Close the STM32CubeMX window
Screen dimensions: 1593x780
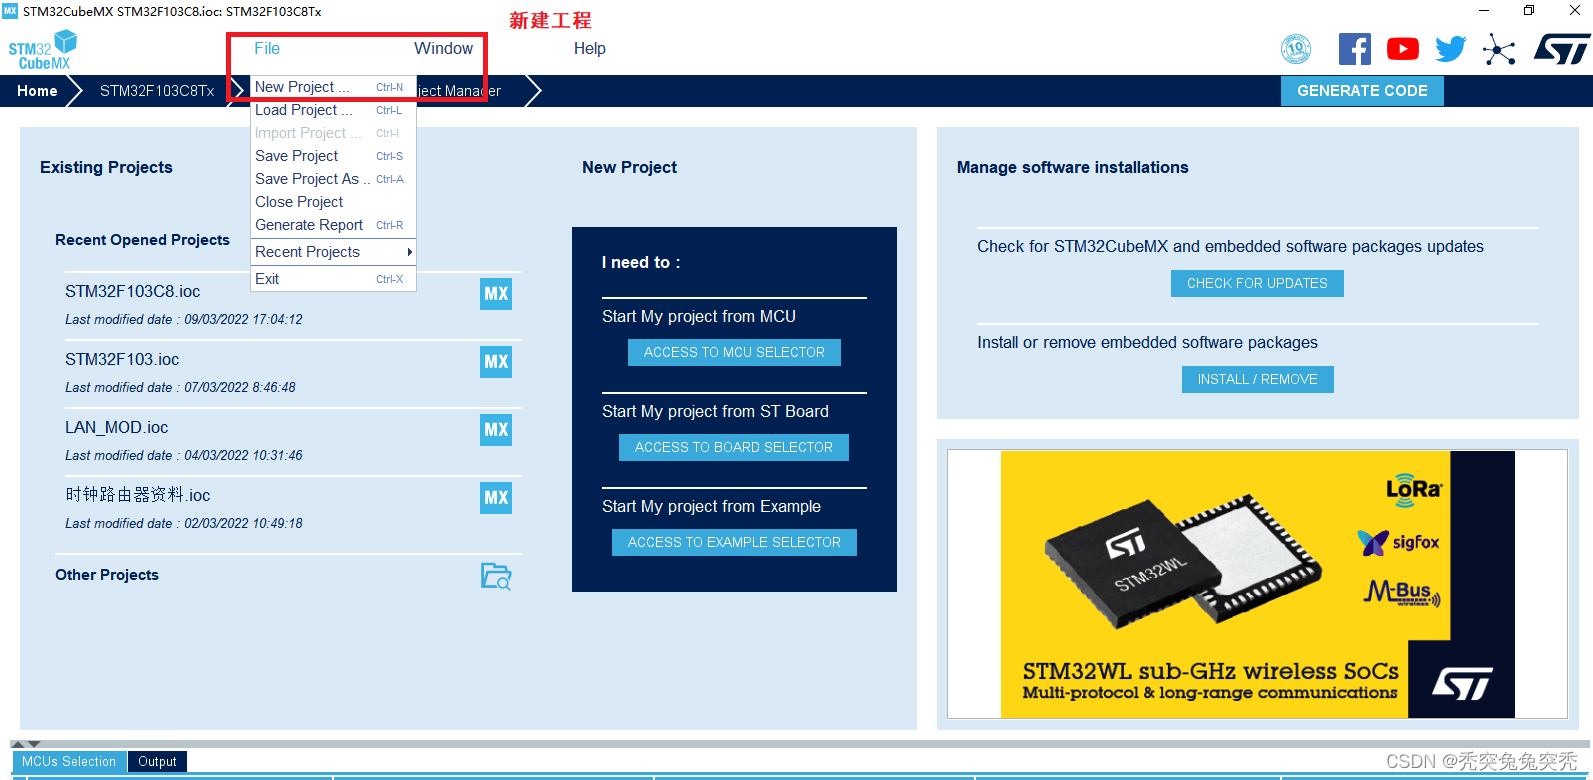[x=1574, y=11]
